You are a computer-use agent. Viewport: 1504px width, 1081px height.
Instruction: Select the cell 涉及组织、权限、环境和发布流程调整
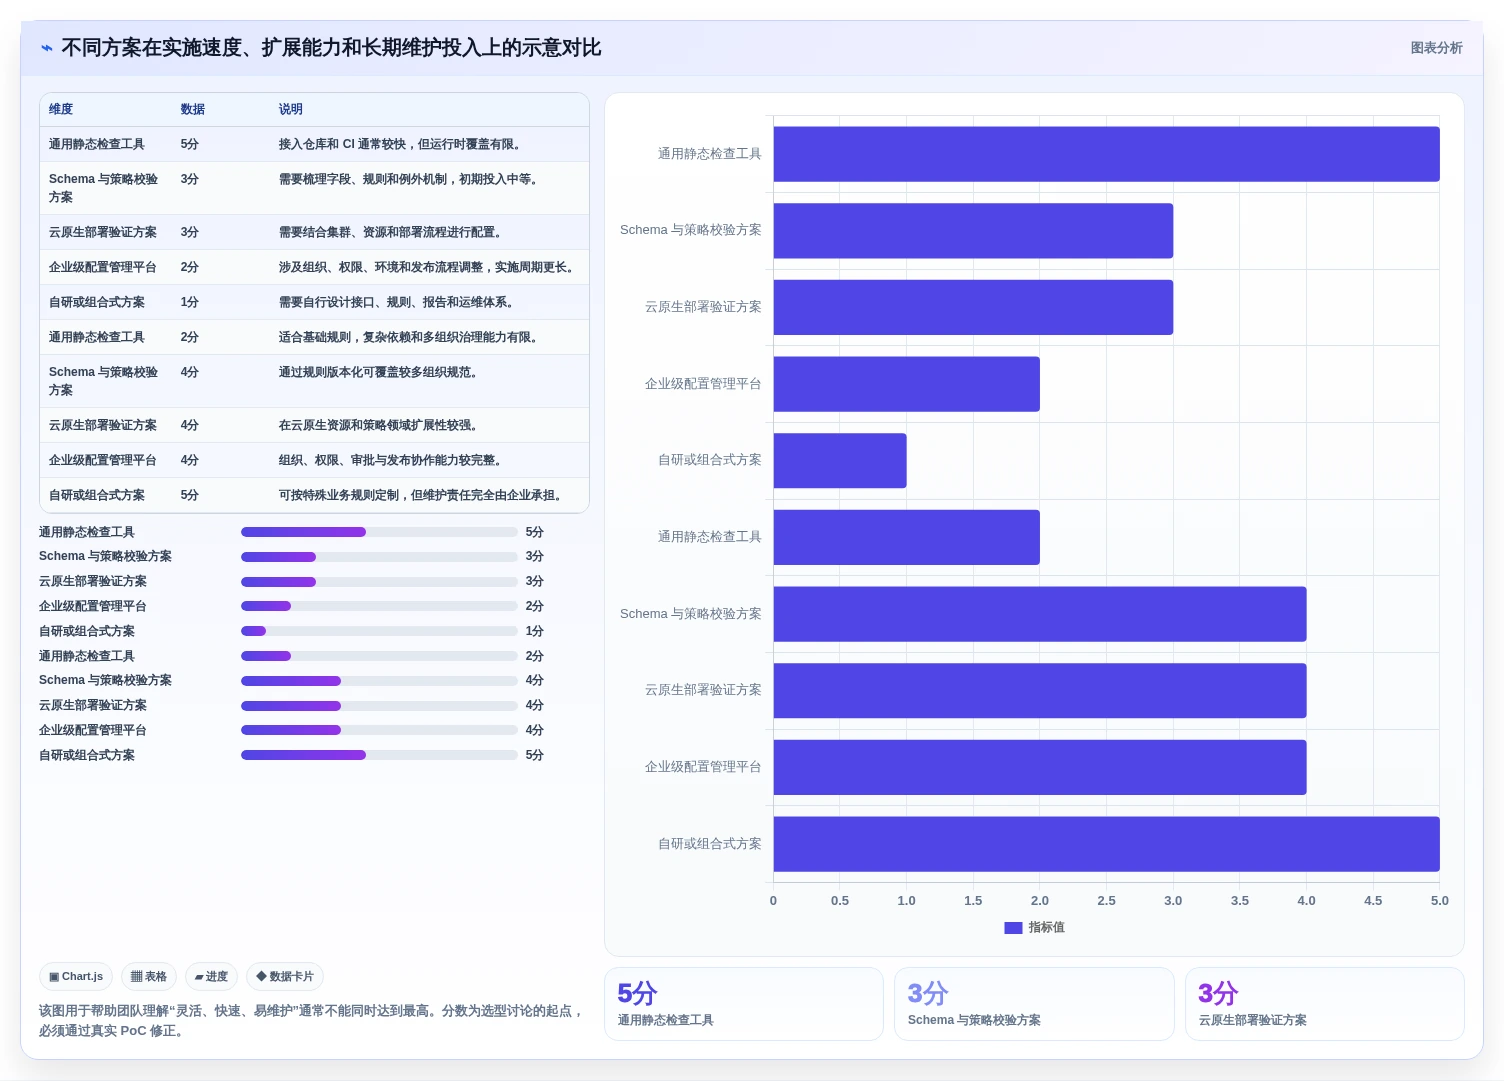click(x=428, y=268)
